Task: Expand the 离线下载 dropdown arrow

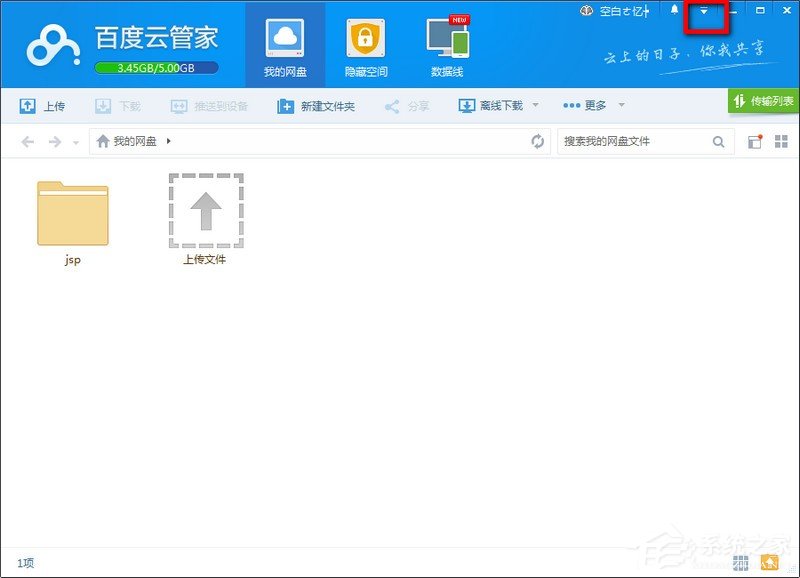Action: point(534,105)
